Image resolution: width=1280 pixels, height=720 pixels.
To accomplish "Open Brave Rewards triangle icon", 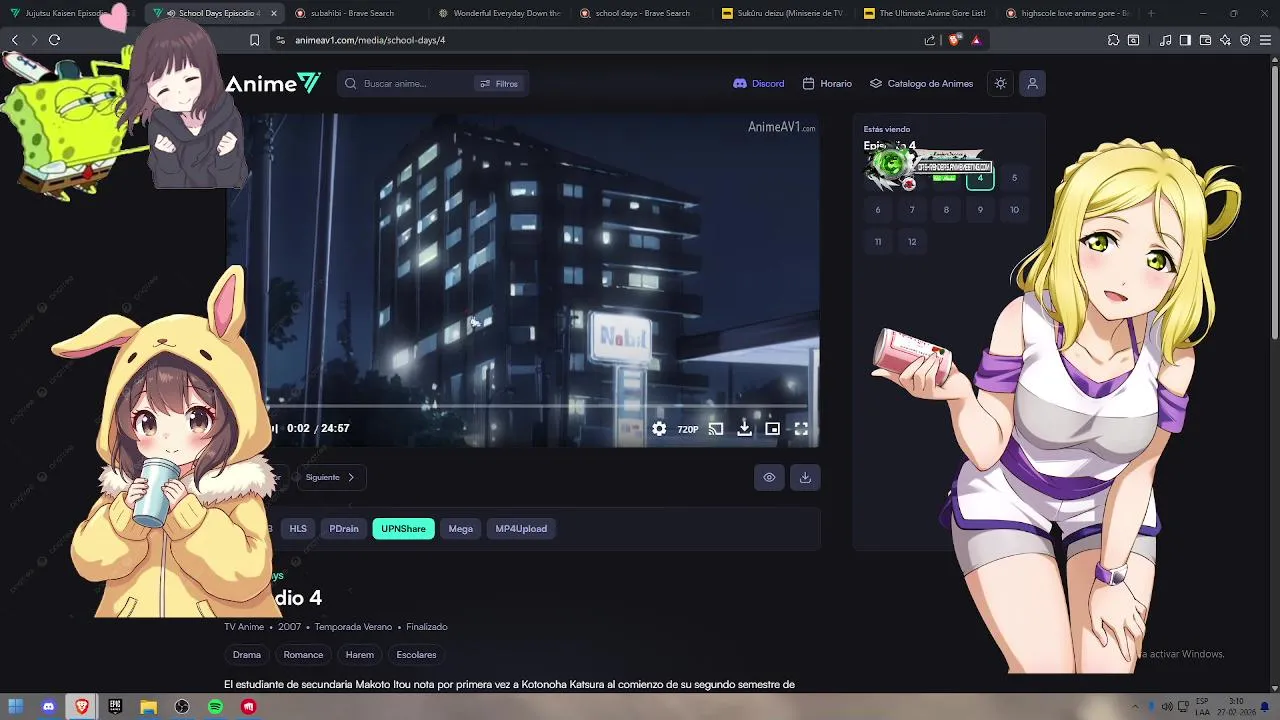I will click(x=976, y=40).
